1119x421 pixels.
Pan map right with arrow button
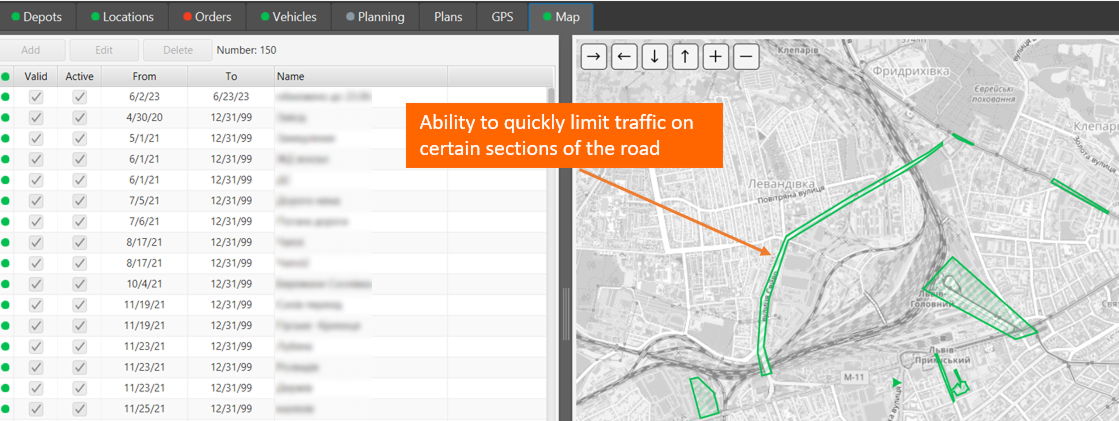594,56
